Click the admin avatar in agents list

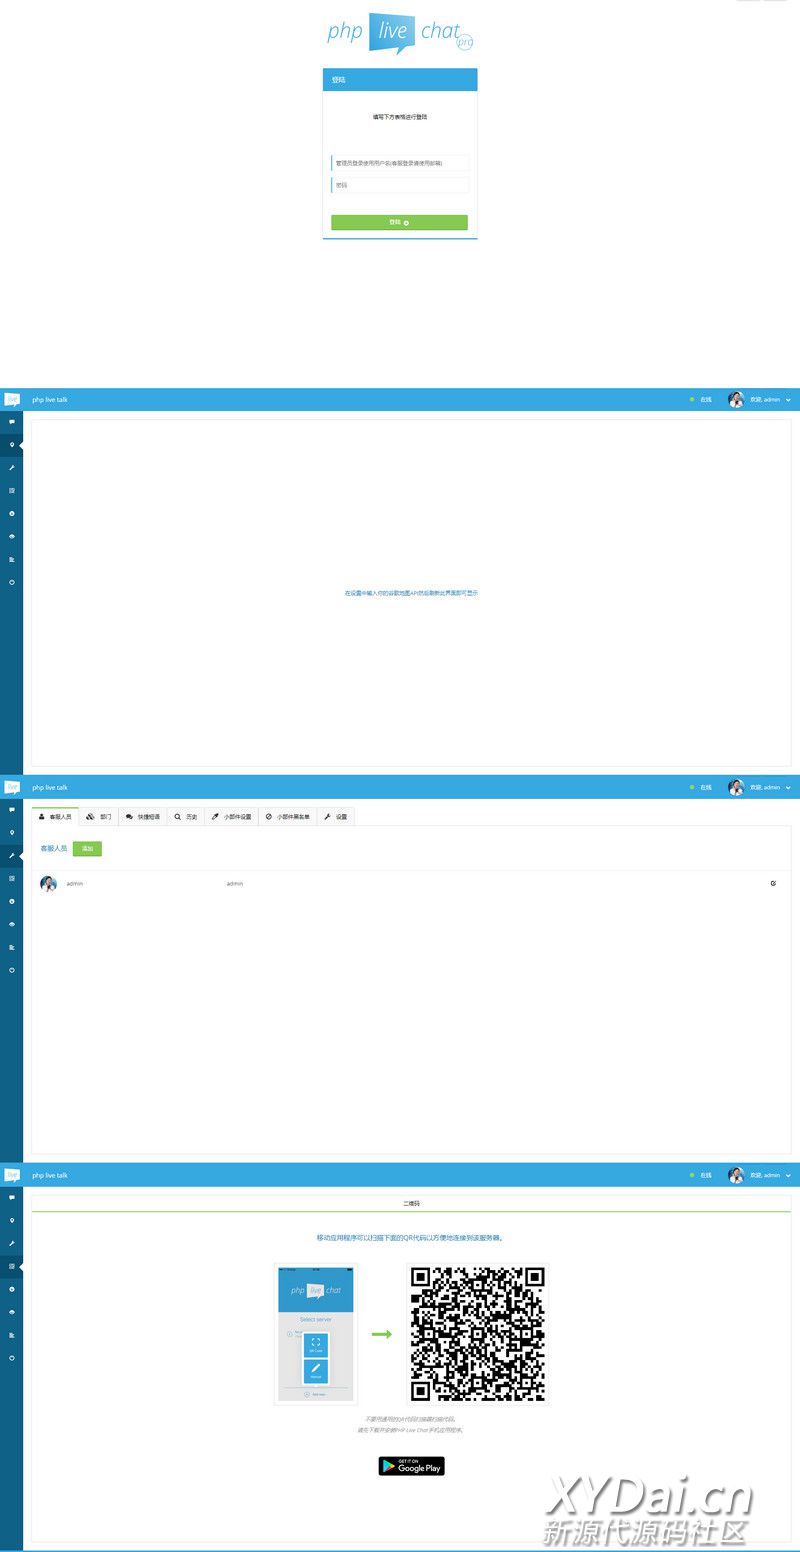[x=48, y=884]
